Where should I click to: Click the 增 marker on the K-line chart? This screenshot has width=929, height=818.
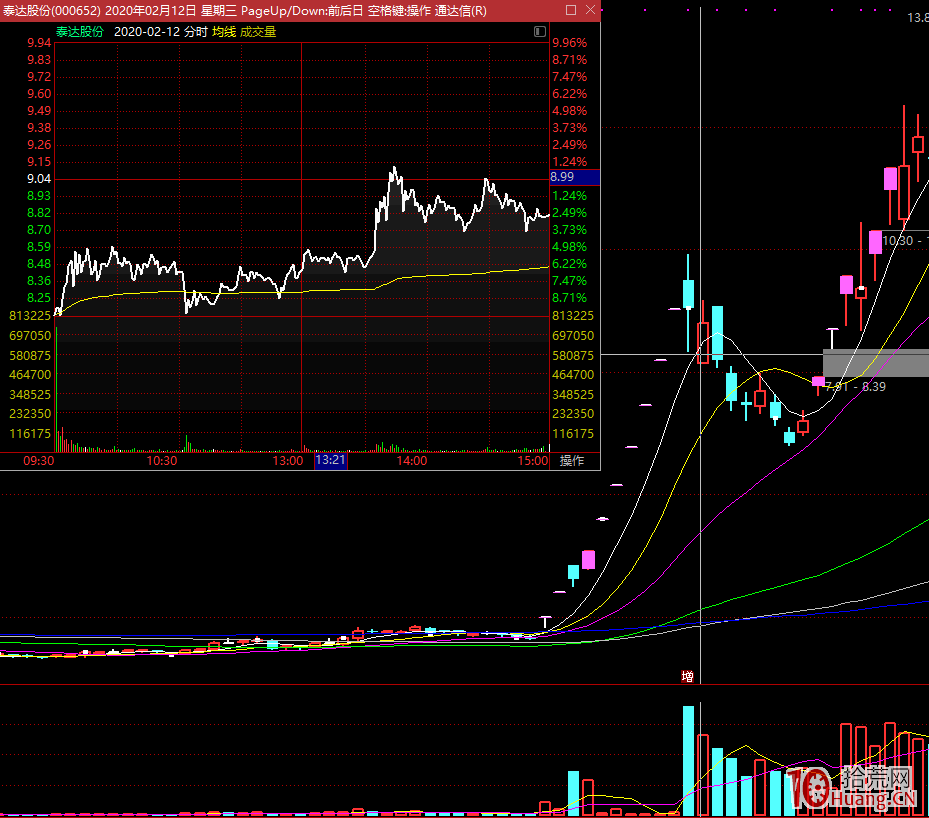pyautogui.click(x=687, y=676)
